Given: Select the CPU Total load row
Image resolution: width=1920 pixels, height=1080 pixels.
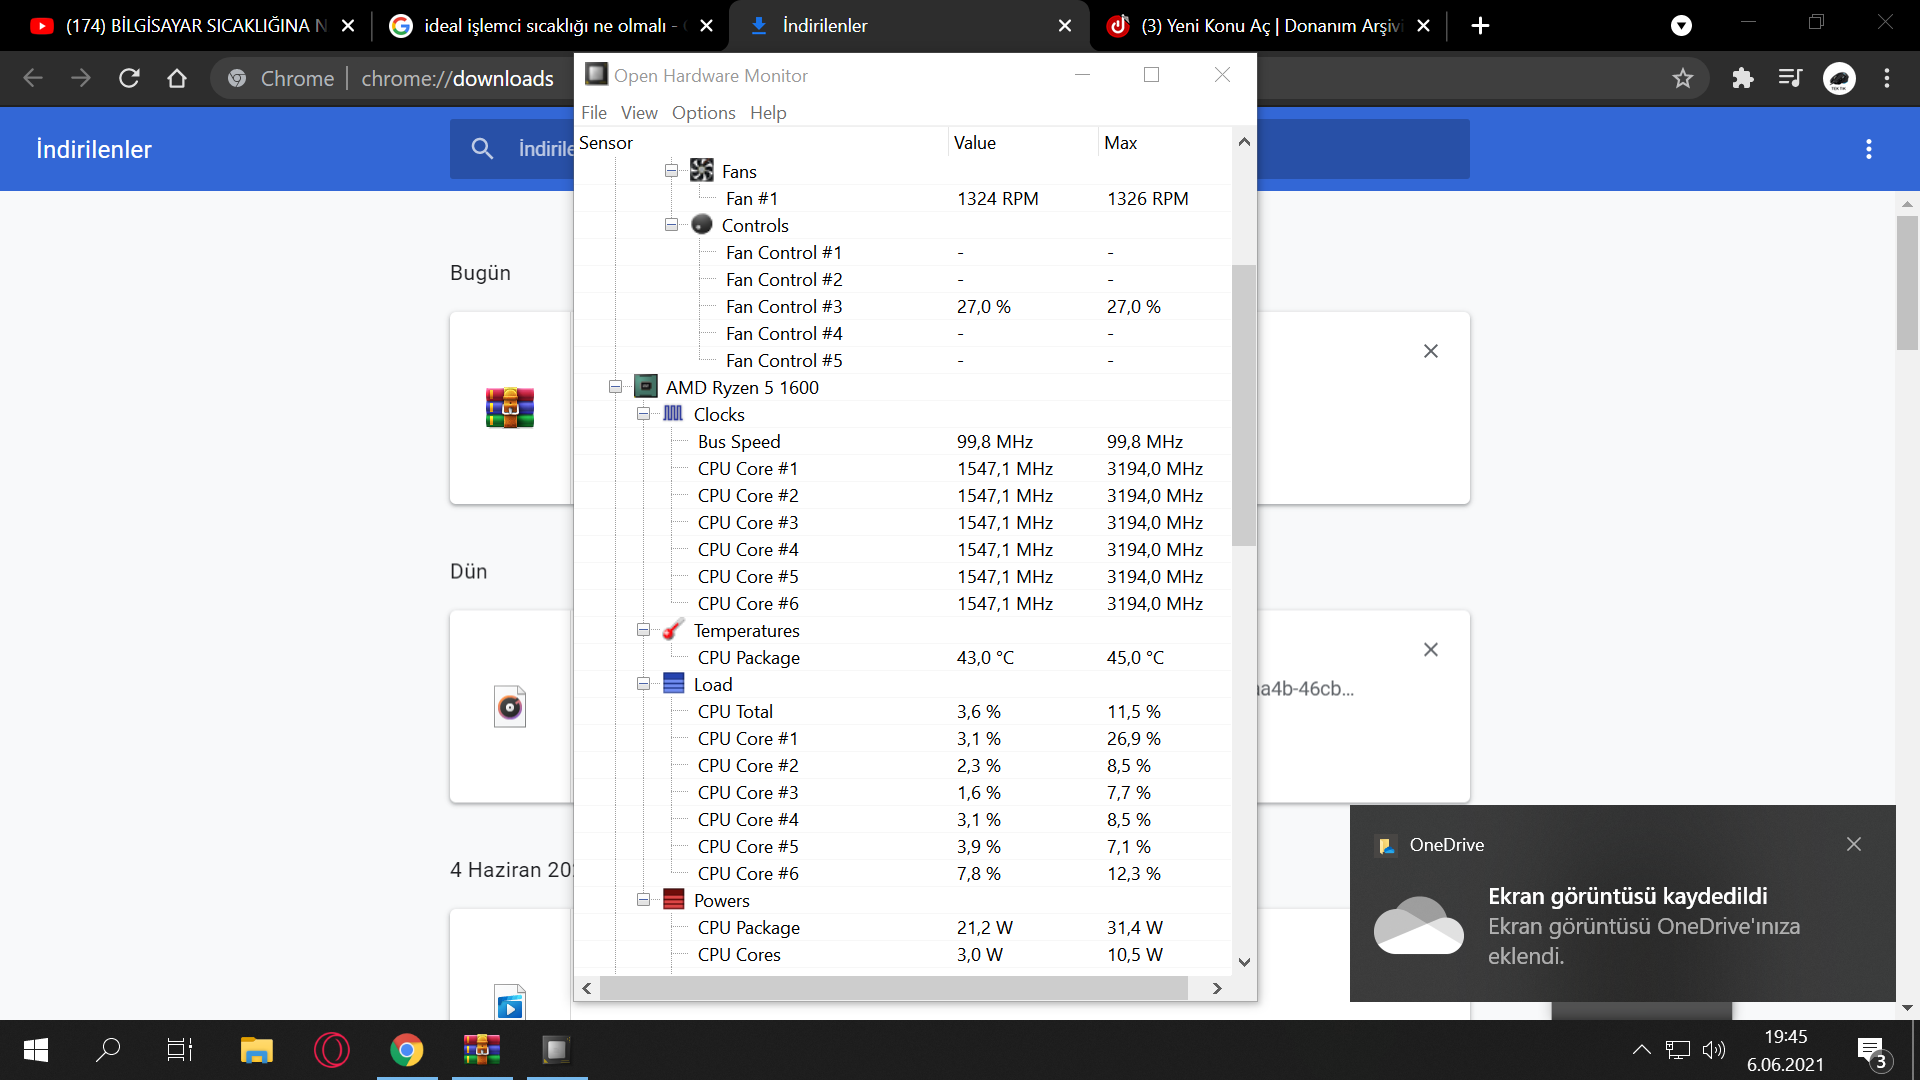Looking at the screenshot, I should pos(903,711).
